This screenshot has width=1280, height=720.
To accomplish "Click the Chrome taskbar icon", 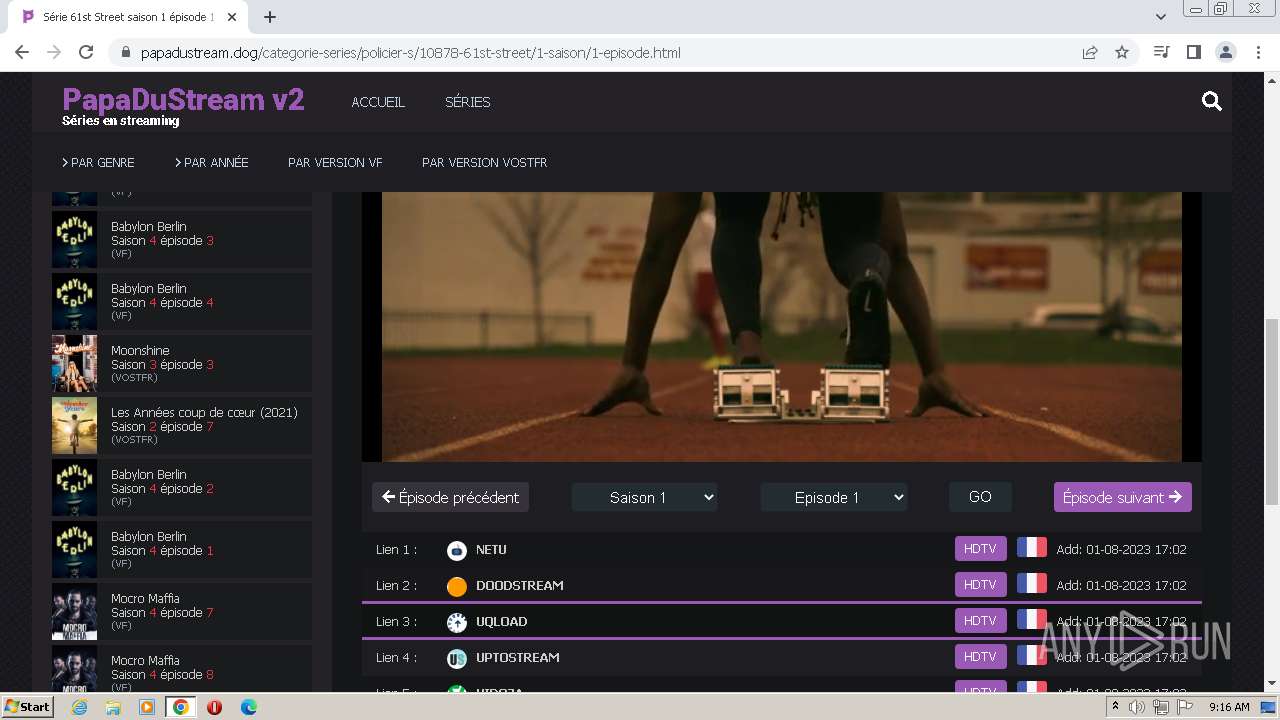I will point(181,707).
